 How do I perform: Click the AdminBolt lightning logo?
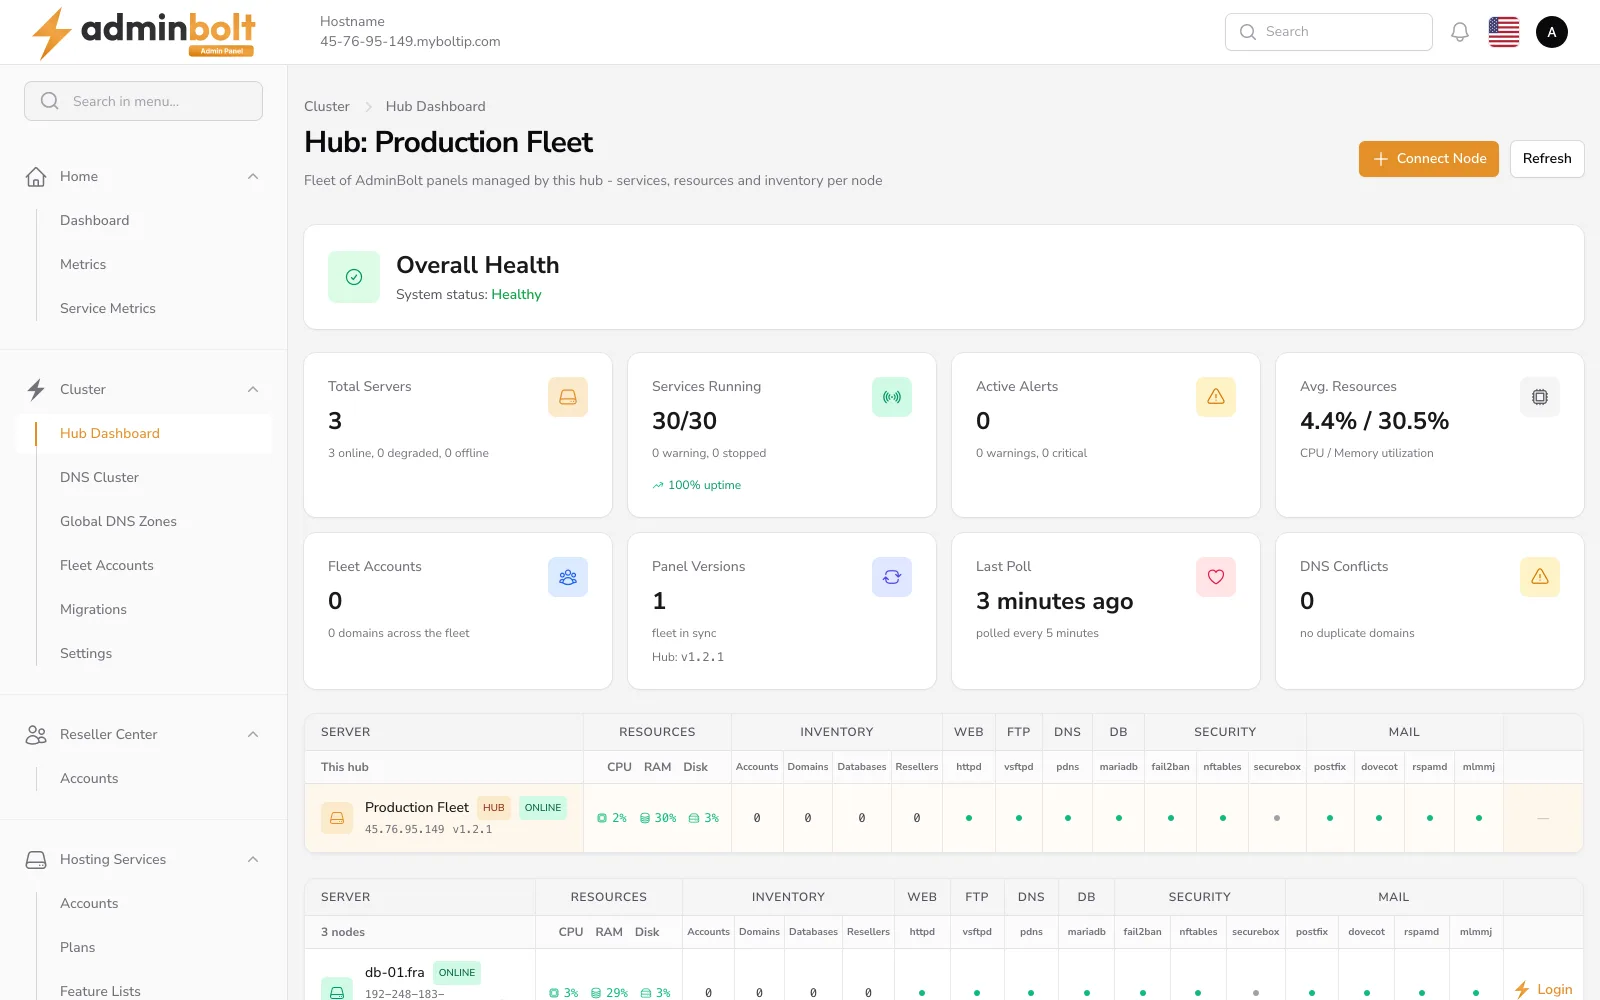pyautogui.click(x=143, y=32)
